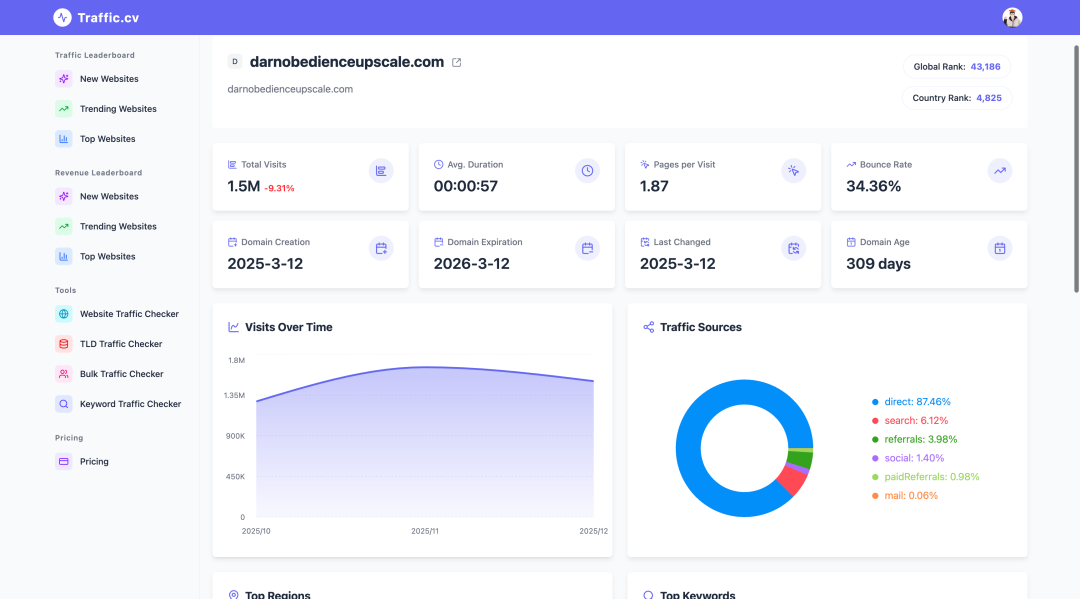This screenshot has width=1080, height=599.
Task: Go to TLD Traffic Checker tool
Action: (x=121, y=344)
